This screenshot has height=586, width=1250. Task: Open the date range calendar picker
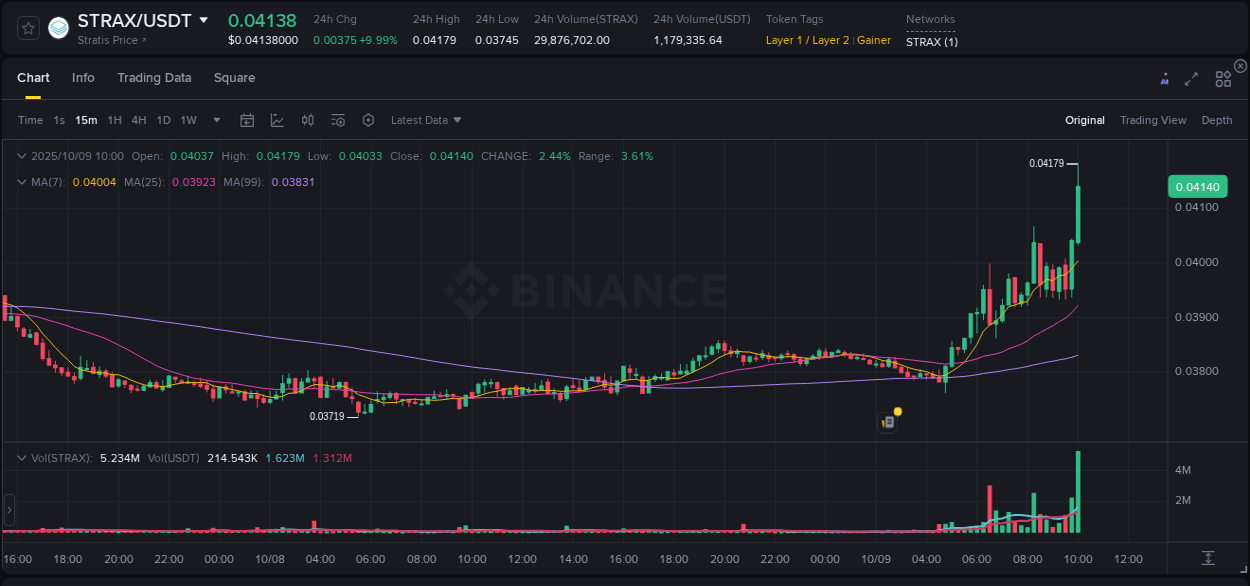click(x=247, y=119)
